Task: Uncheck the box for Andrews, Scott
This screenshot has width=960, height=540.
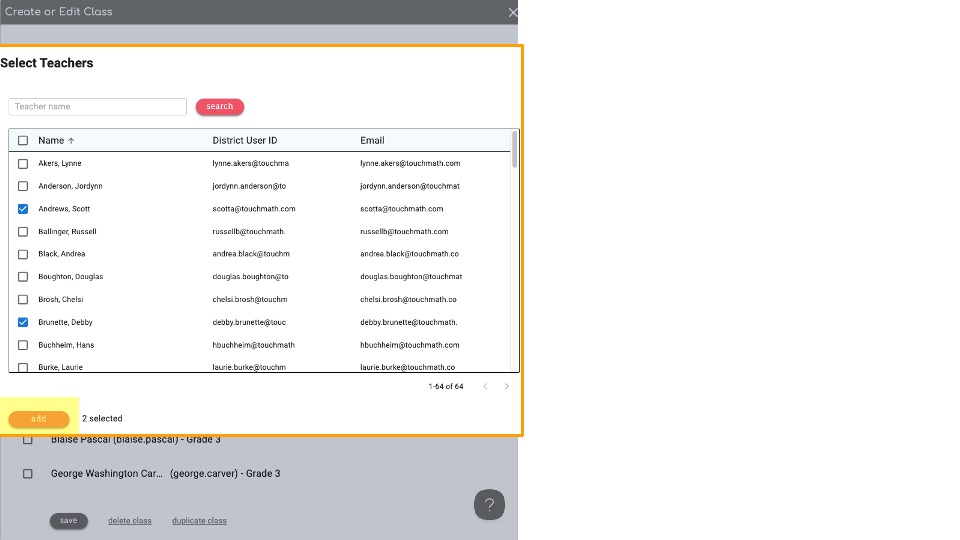Action: click(x=23, y=209)
